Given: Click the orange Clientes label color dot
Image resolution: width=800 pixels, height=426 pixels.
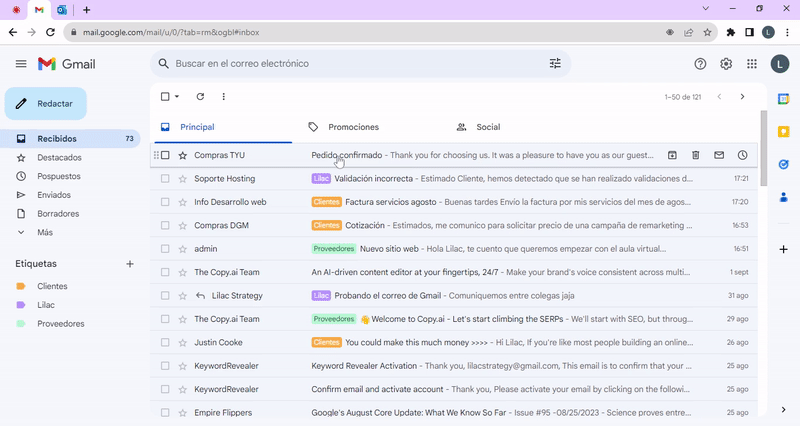Looking at the screenshot, I should pos(21,286).
